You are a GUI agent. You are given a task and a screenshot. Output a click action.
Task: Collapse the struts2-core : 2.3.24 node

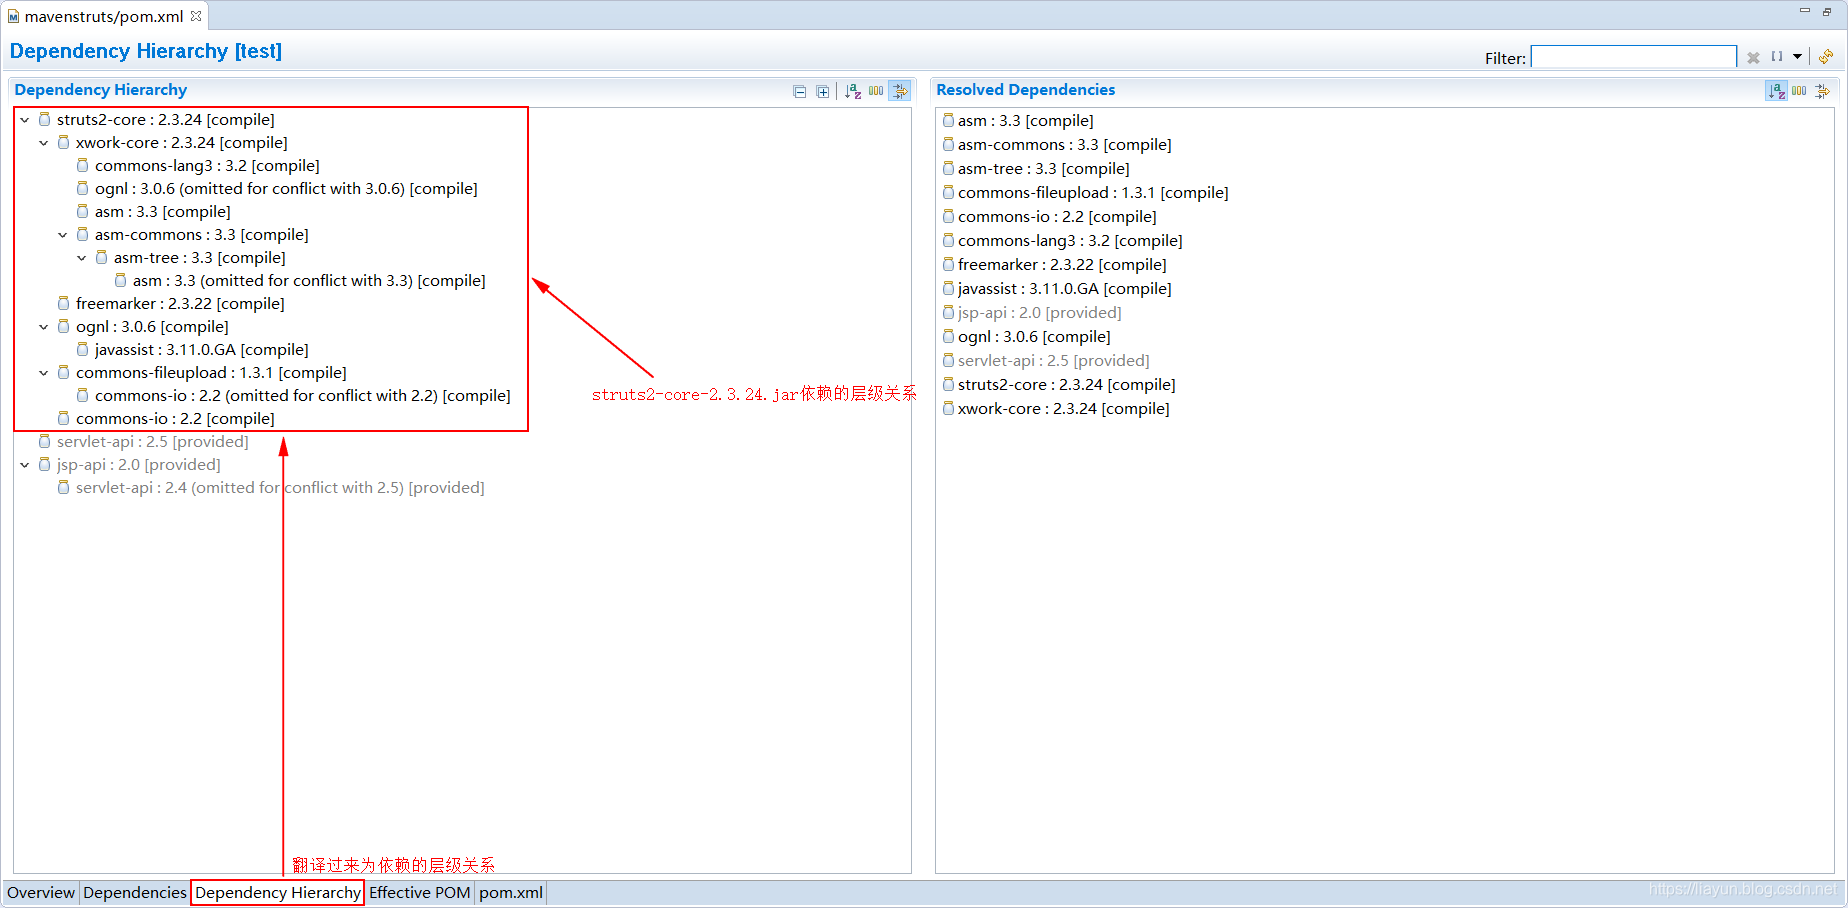[24, 120]
